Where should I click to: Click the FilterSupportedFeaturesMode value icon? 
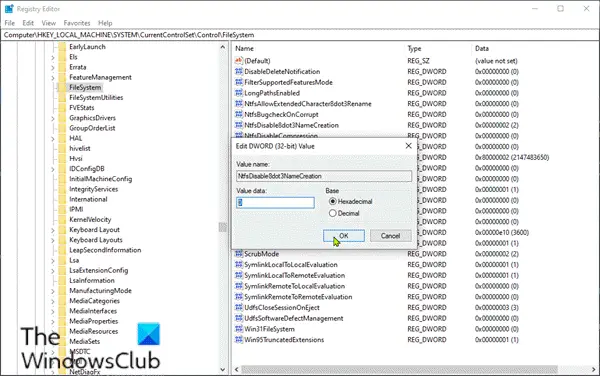(x=239, y=82)
